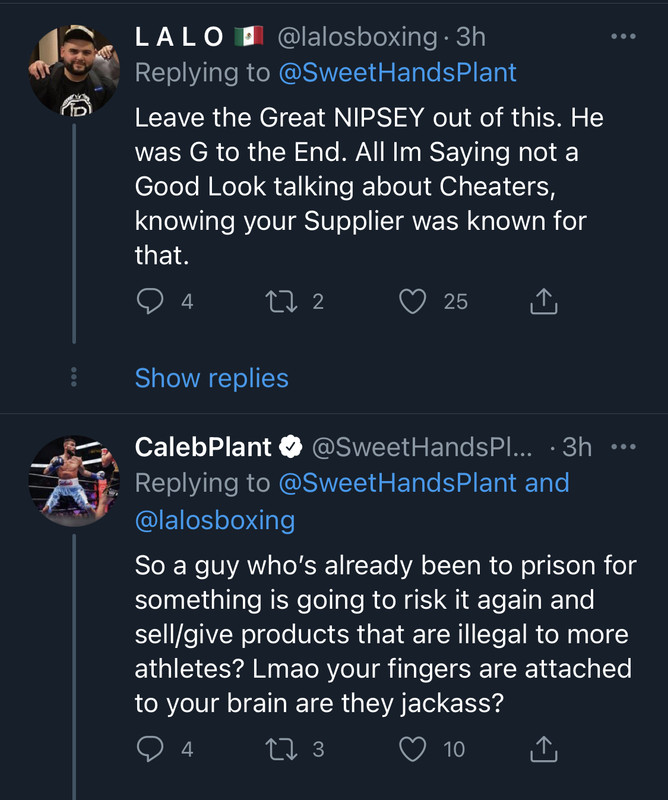Open CalebPlant's profile picture
The width and height of the screenshot is (668, 800).
74,480
